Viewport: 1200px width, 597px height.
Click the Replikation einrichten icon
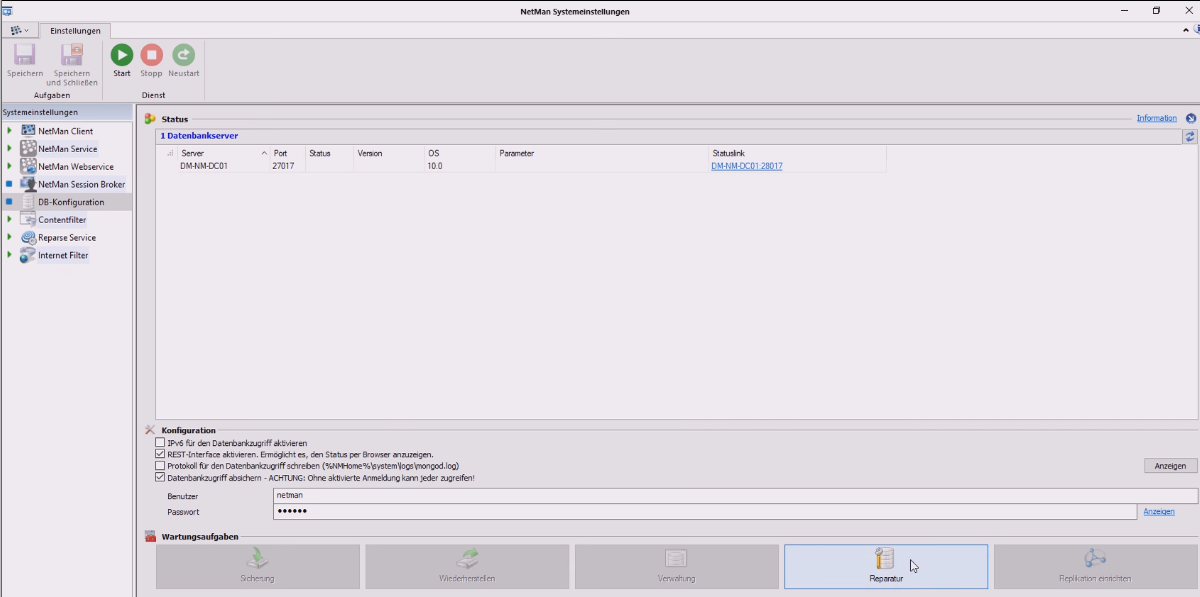click(1095, 566)
